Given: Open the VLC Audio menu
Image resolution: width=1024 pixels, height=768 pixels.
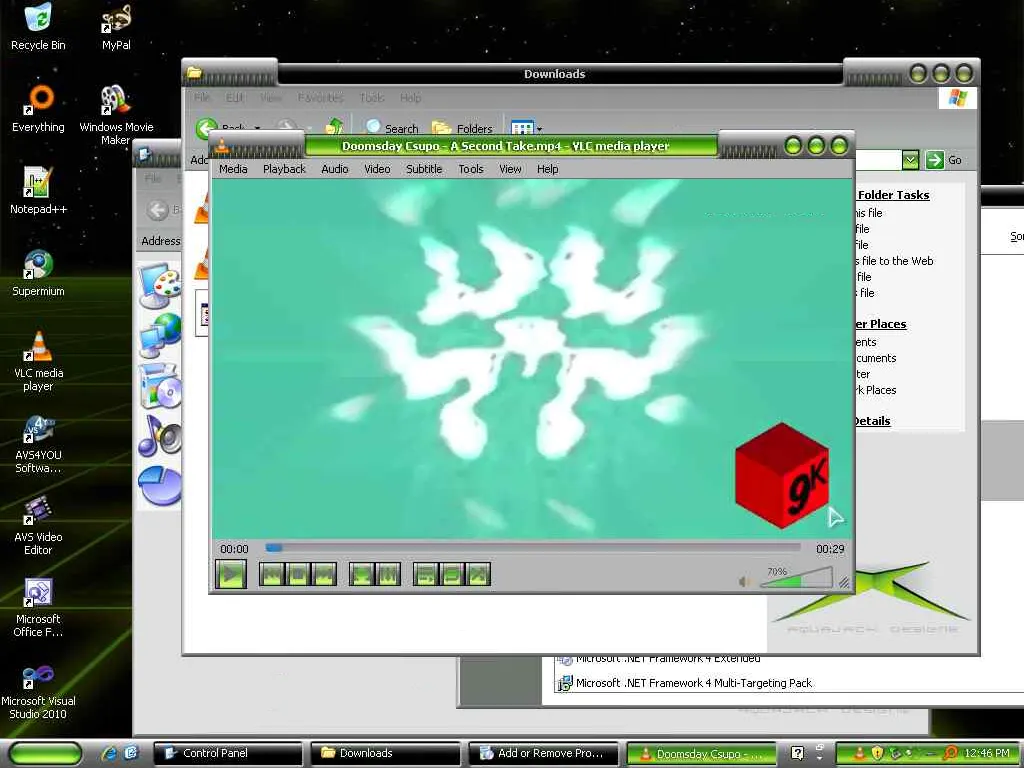Looking at the screenshot, I should (334, 169).
